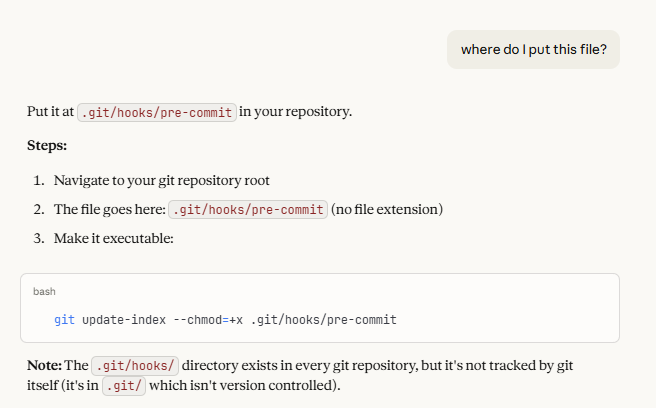Click the bold "Steps:" heading
Screen dimensions: 656x408
point(47,146)
